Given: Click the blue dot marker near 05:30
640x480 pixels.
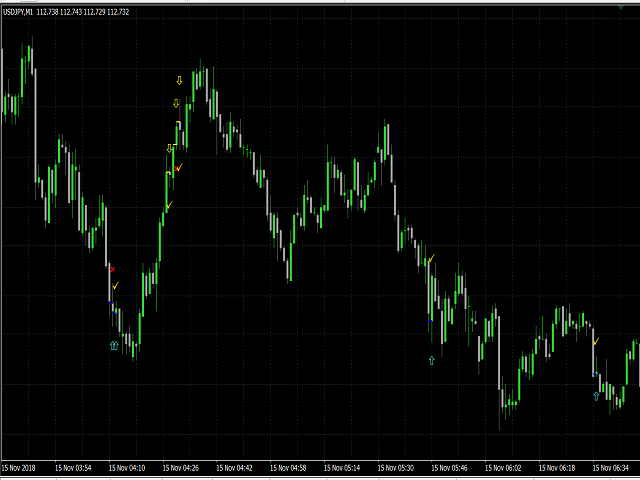Looking at the screenshot, I should [431, 319].
